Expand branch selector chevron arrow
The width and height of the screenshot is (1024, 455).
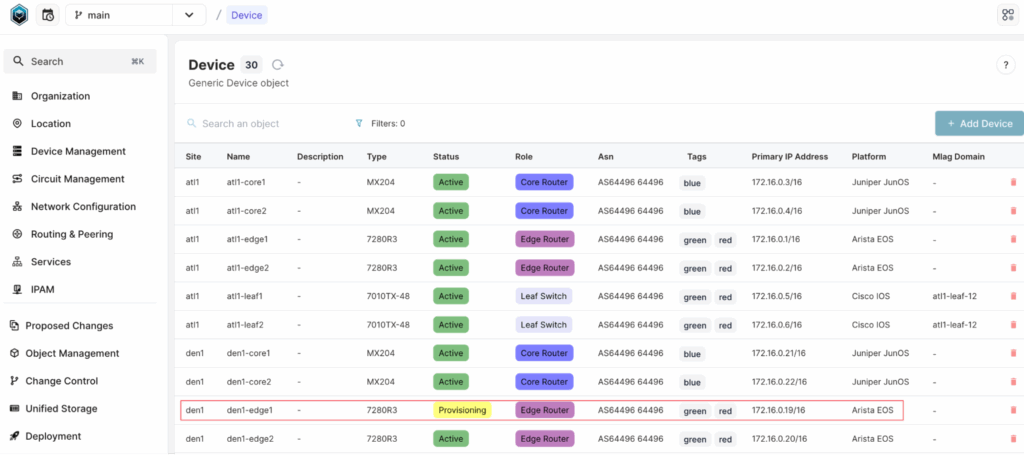coord(189,15)
